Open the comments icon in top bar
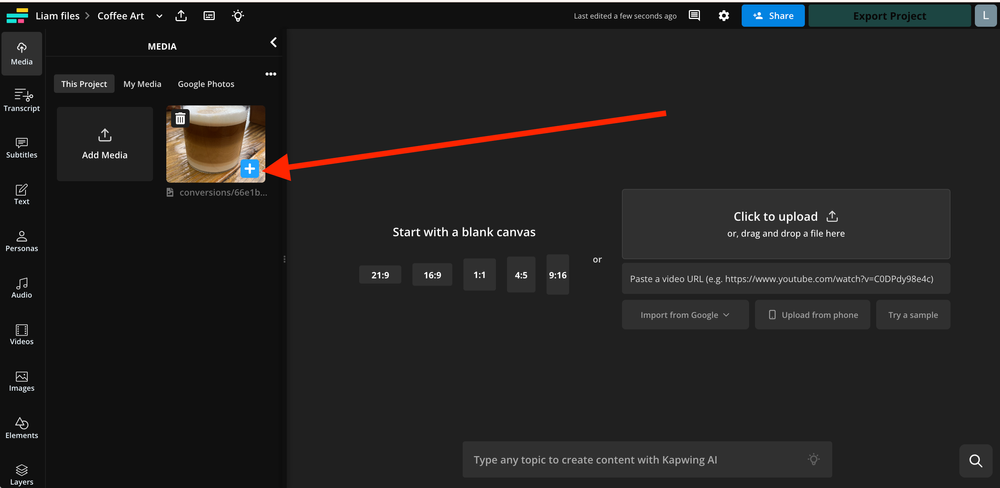 pyautogui.click(x=695, y=16)
